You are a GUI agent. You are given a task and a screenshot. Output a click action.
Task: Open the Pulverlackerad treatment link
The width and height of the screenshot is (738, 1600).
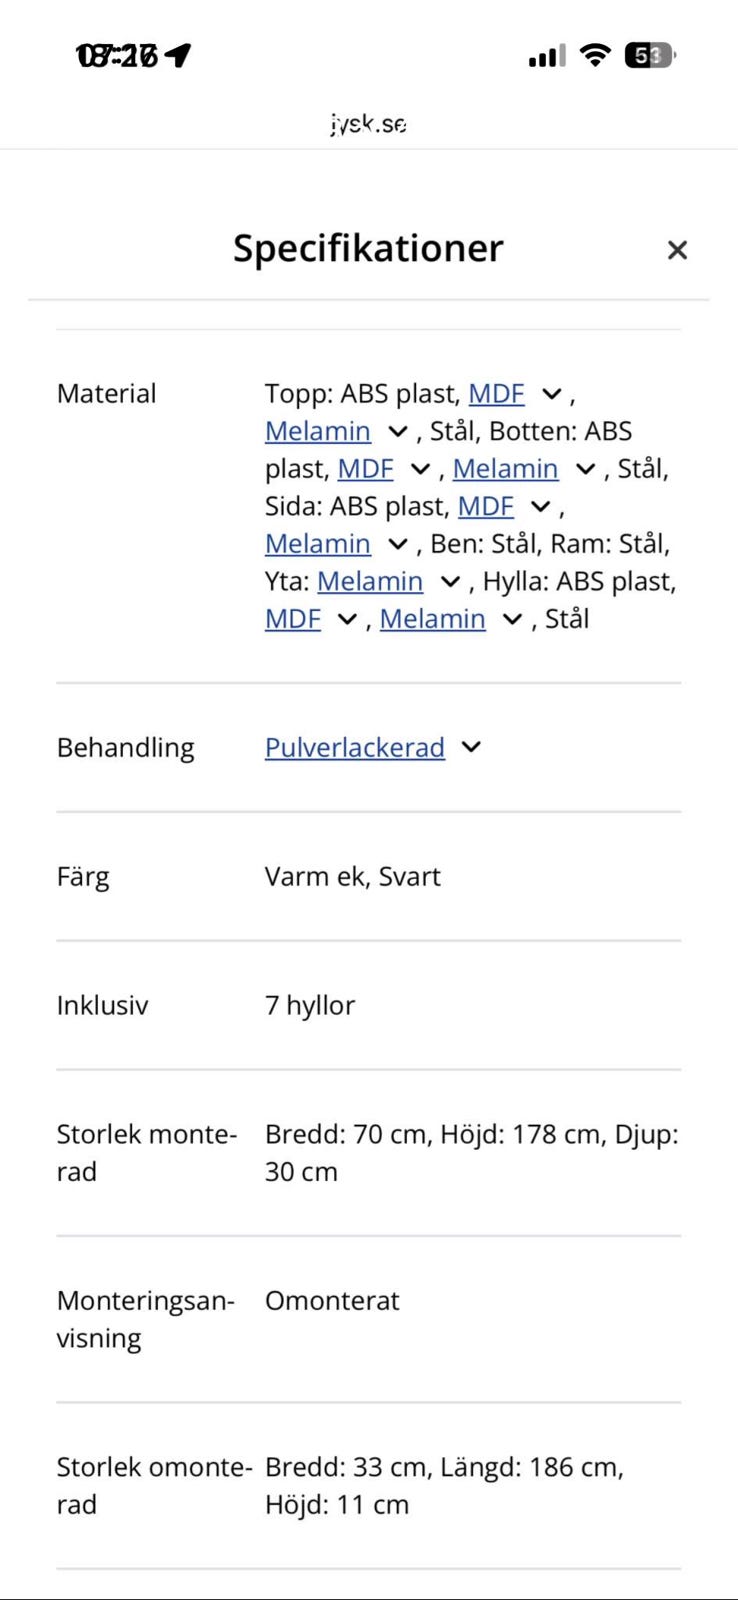[355, 748]
